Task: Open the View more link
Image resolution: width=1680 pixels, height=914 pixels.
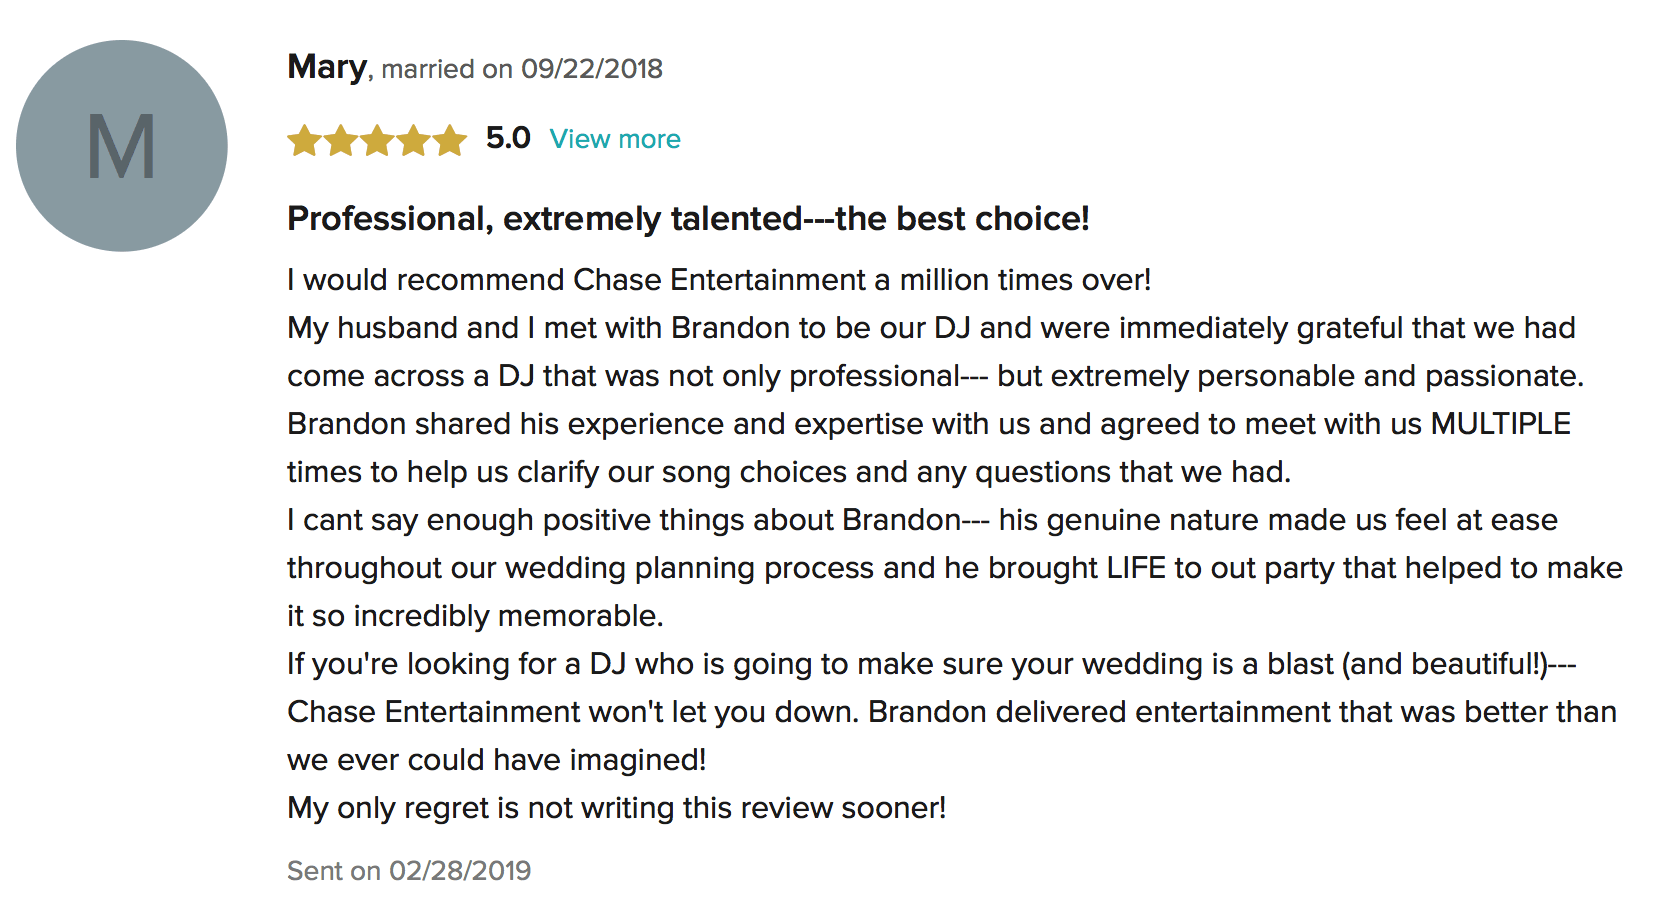Action: 614,139
